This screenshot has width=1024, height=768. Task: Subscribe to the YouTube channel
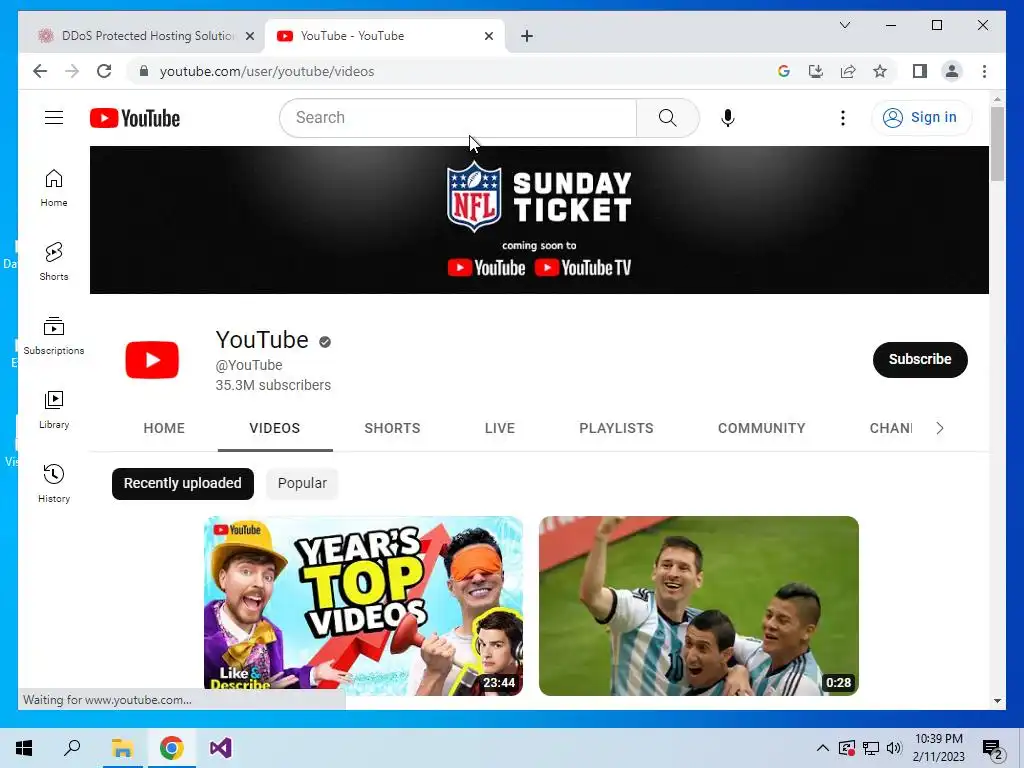(920, 359)
